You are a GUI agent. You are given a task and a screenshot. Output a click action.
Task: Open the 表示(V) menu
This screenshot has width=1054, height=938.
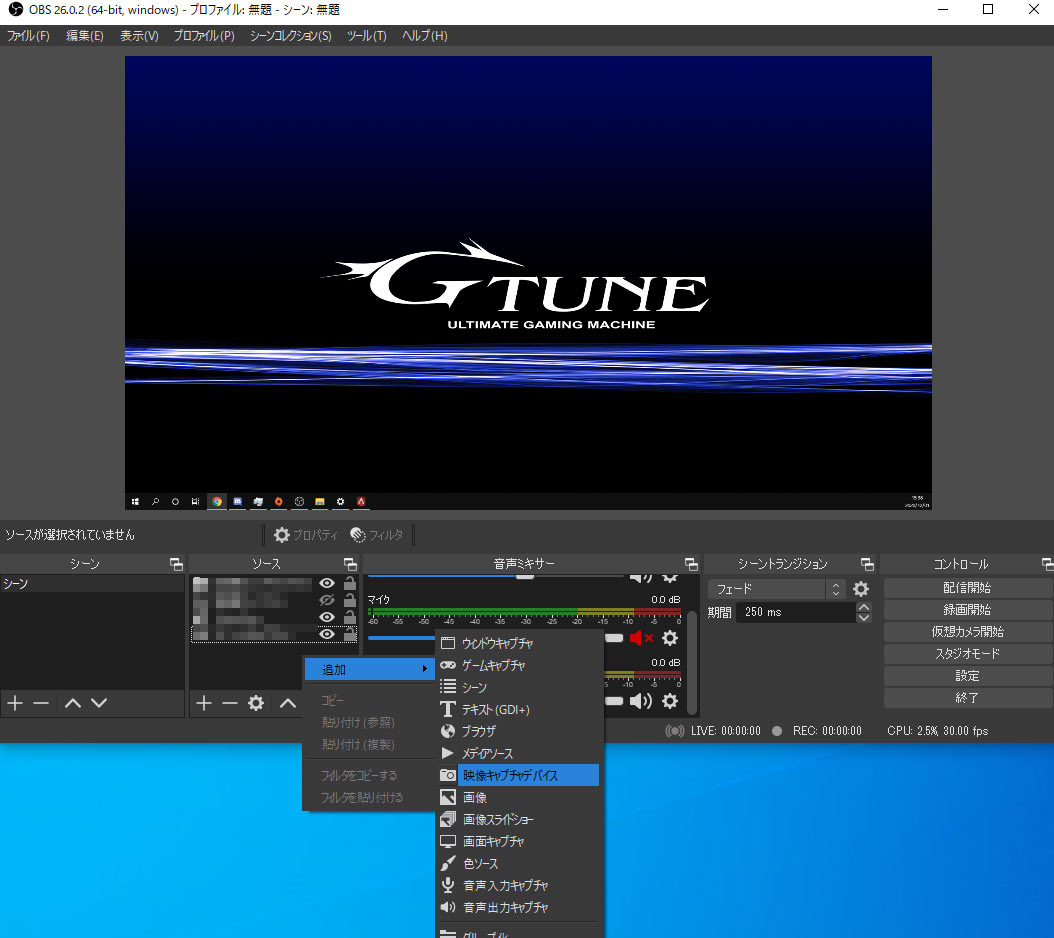point(139,36)
